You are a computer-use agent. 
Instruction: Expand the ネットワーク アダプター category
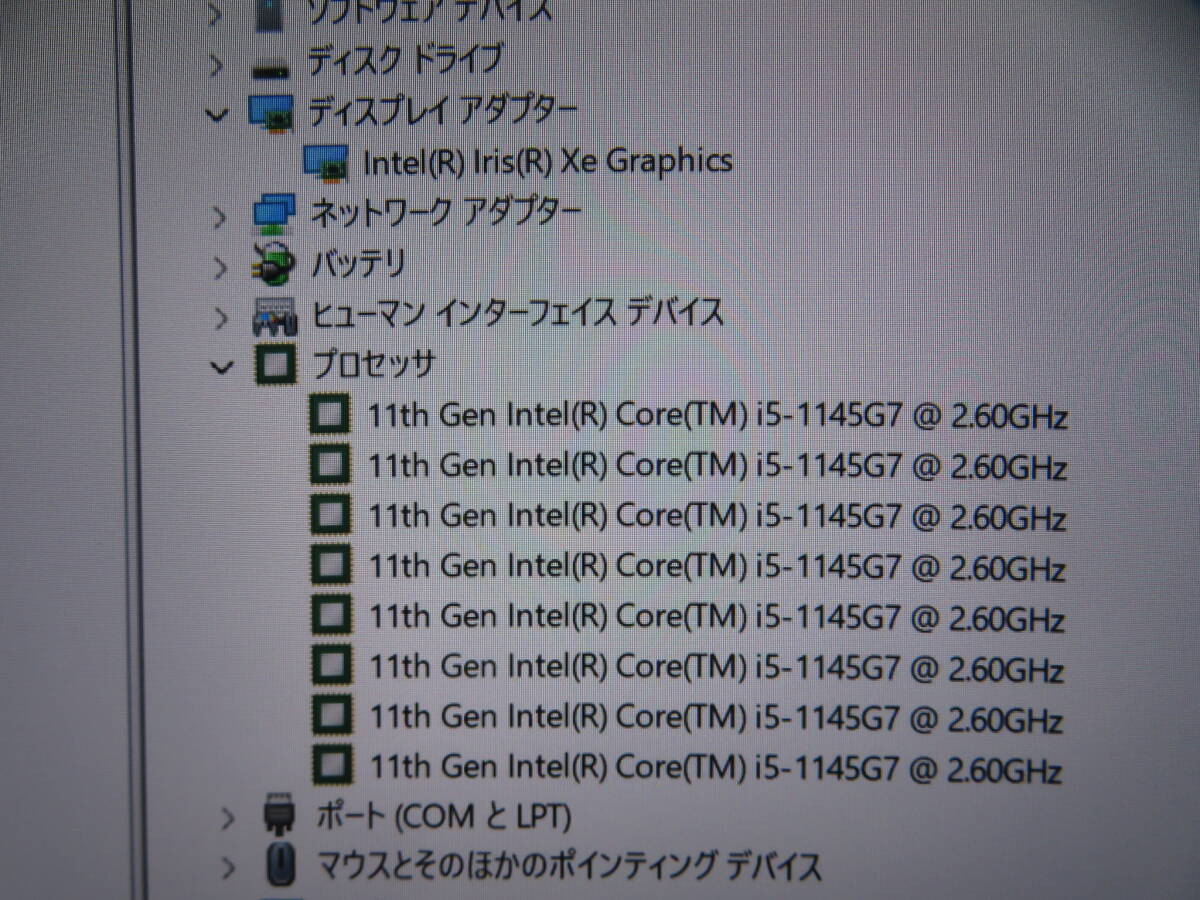click(220, 215)
